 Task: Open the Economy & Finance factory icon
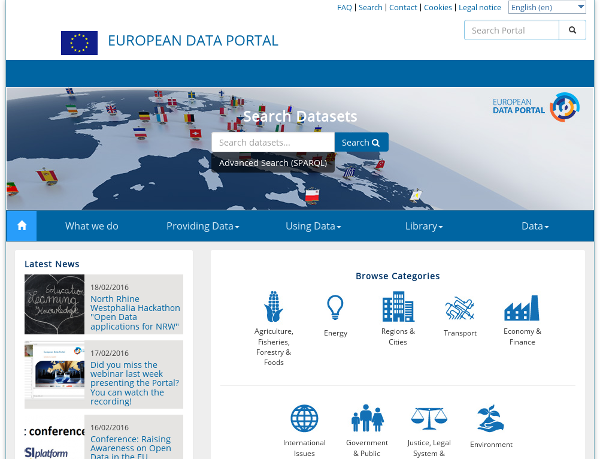coord(522,308)
